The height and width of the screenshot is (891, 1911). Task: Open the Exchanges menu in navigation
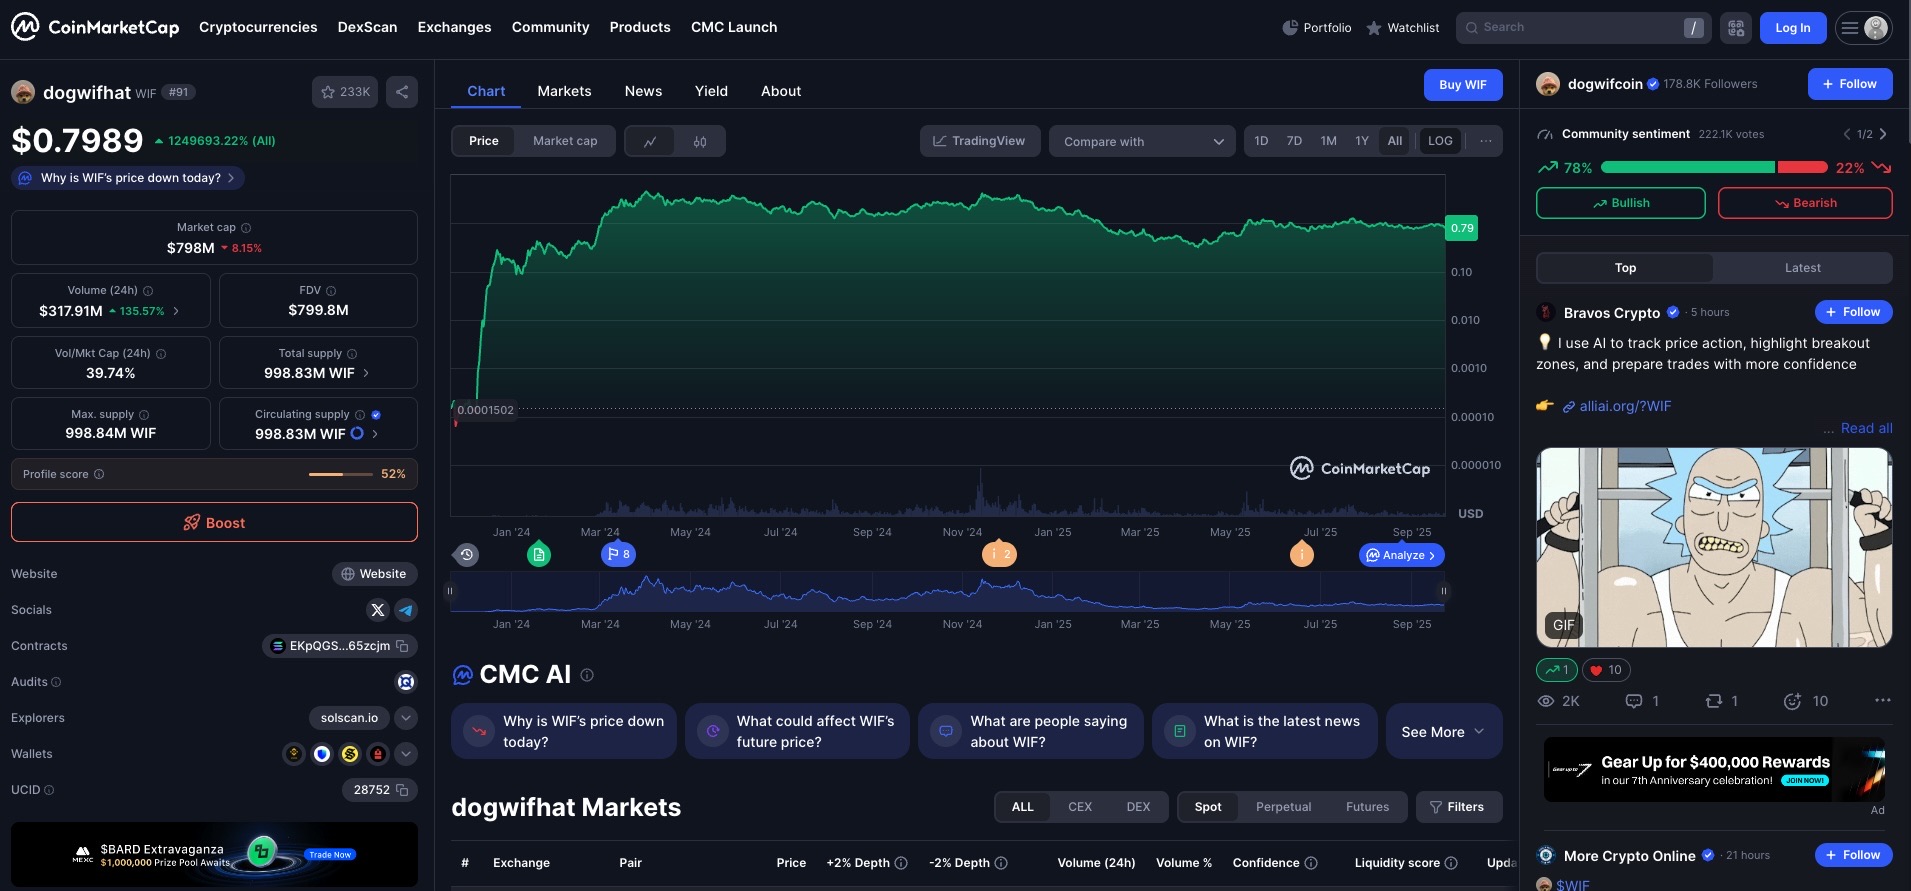point(454,27)
